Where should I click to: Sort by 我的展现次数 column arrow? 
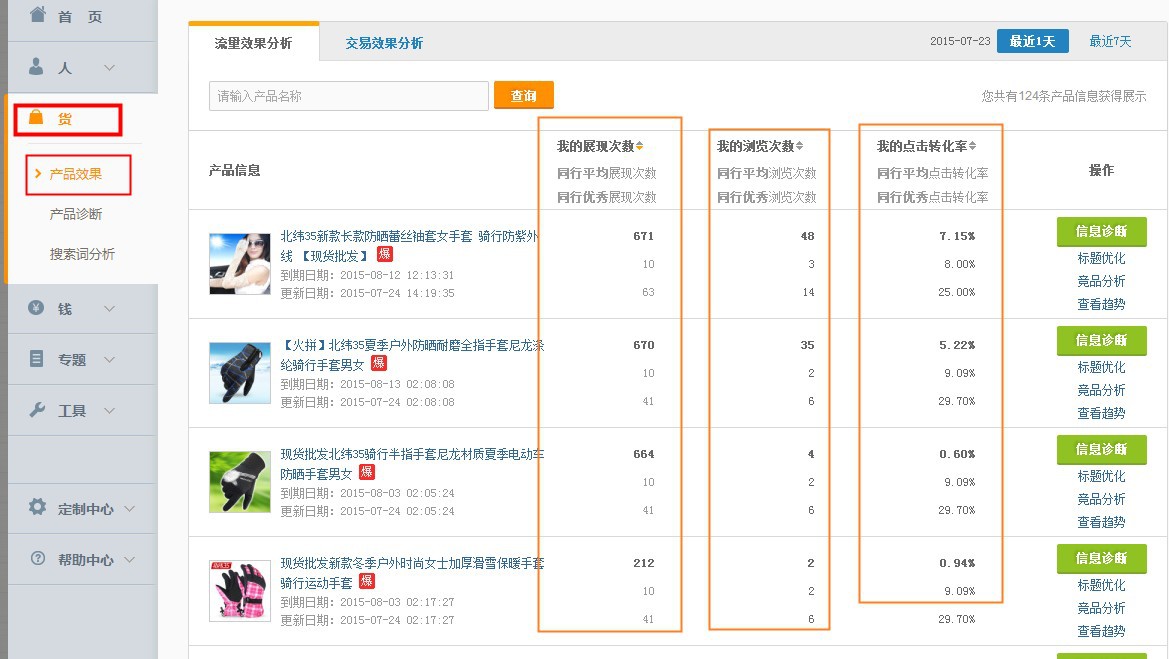[640, 146]
